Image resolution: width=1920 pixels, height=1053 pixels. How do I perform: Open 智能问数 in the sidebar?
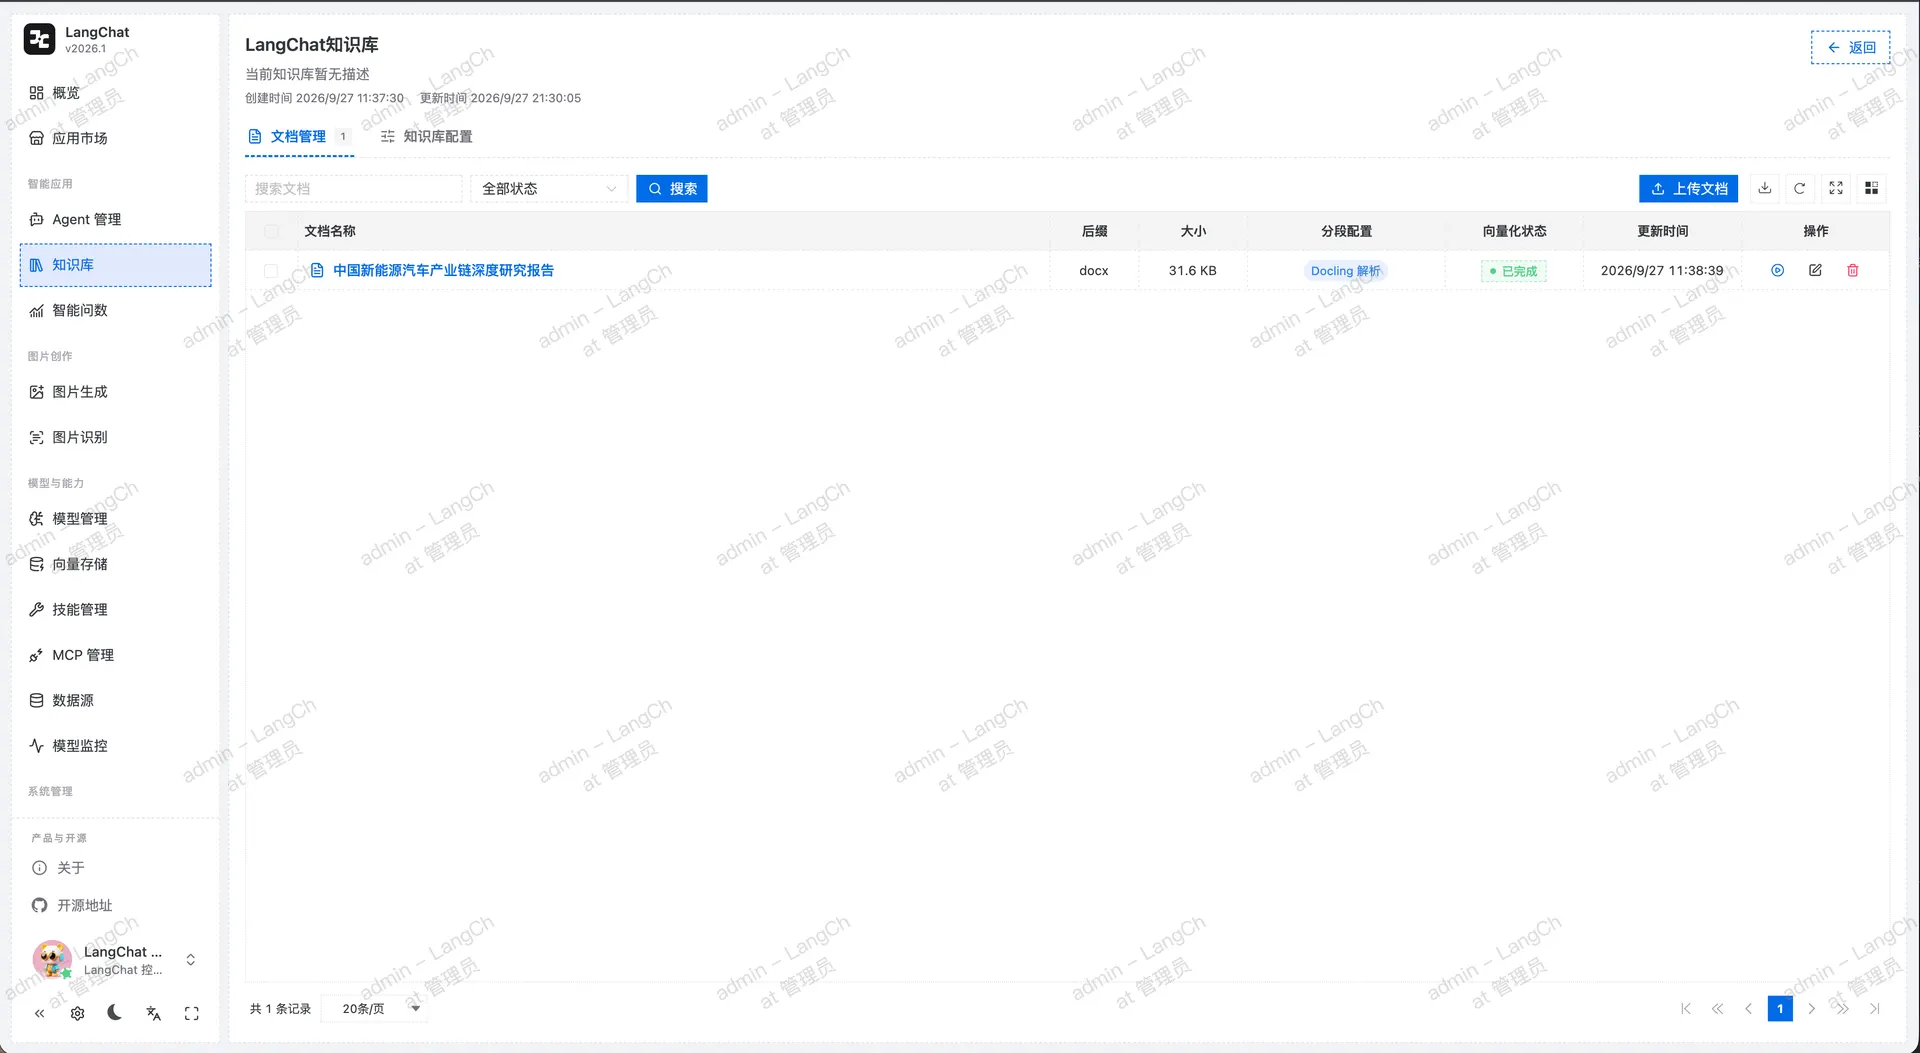116,310
